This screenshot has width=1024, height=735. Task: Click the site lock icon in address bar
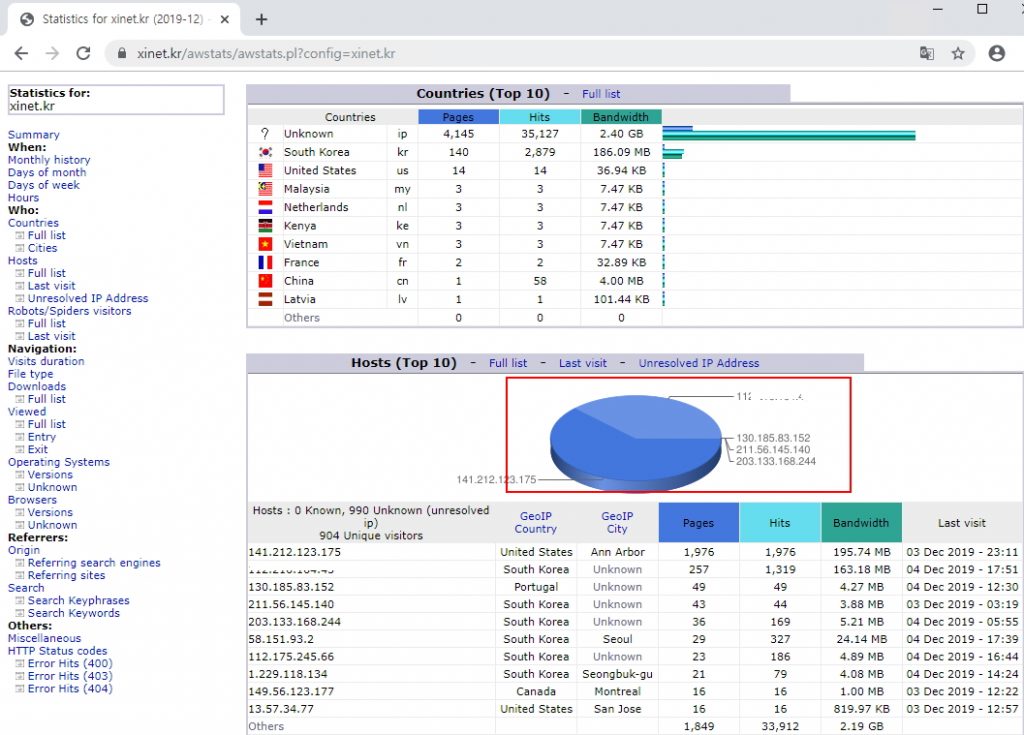click(123, 54)
